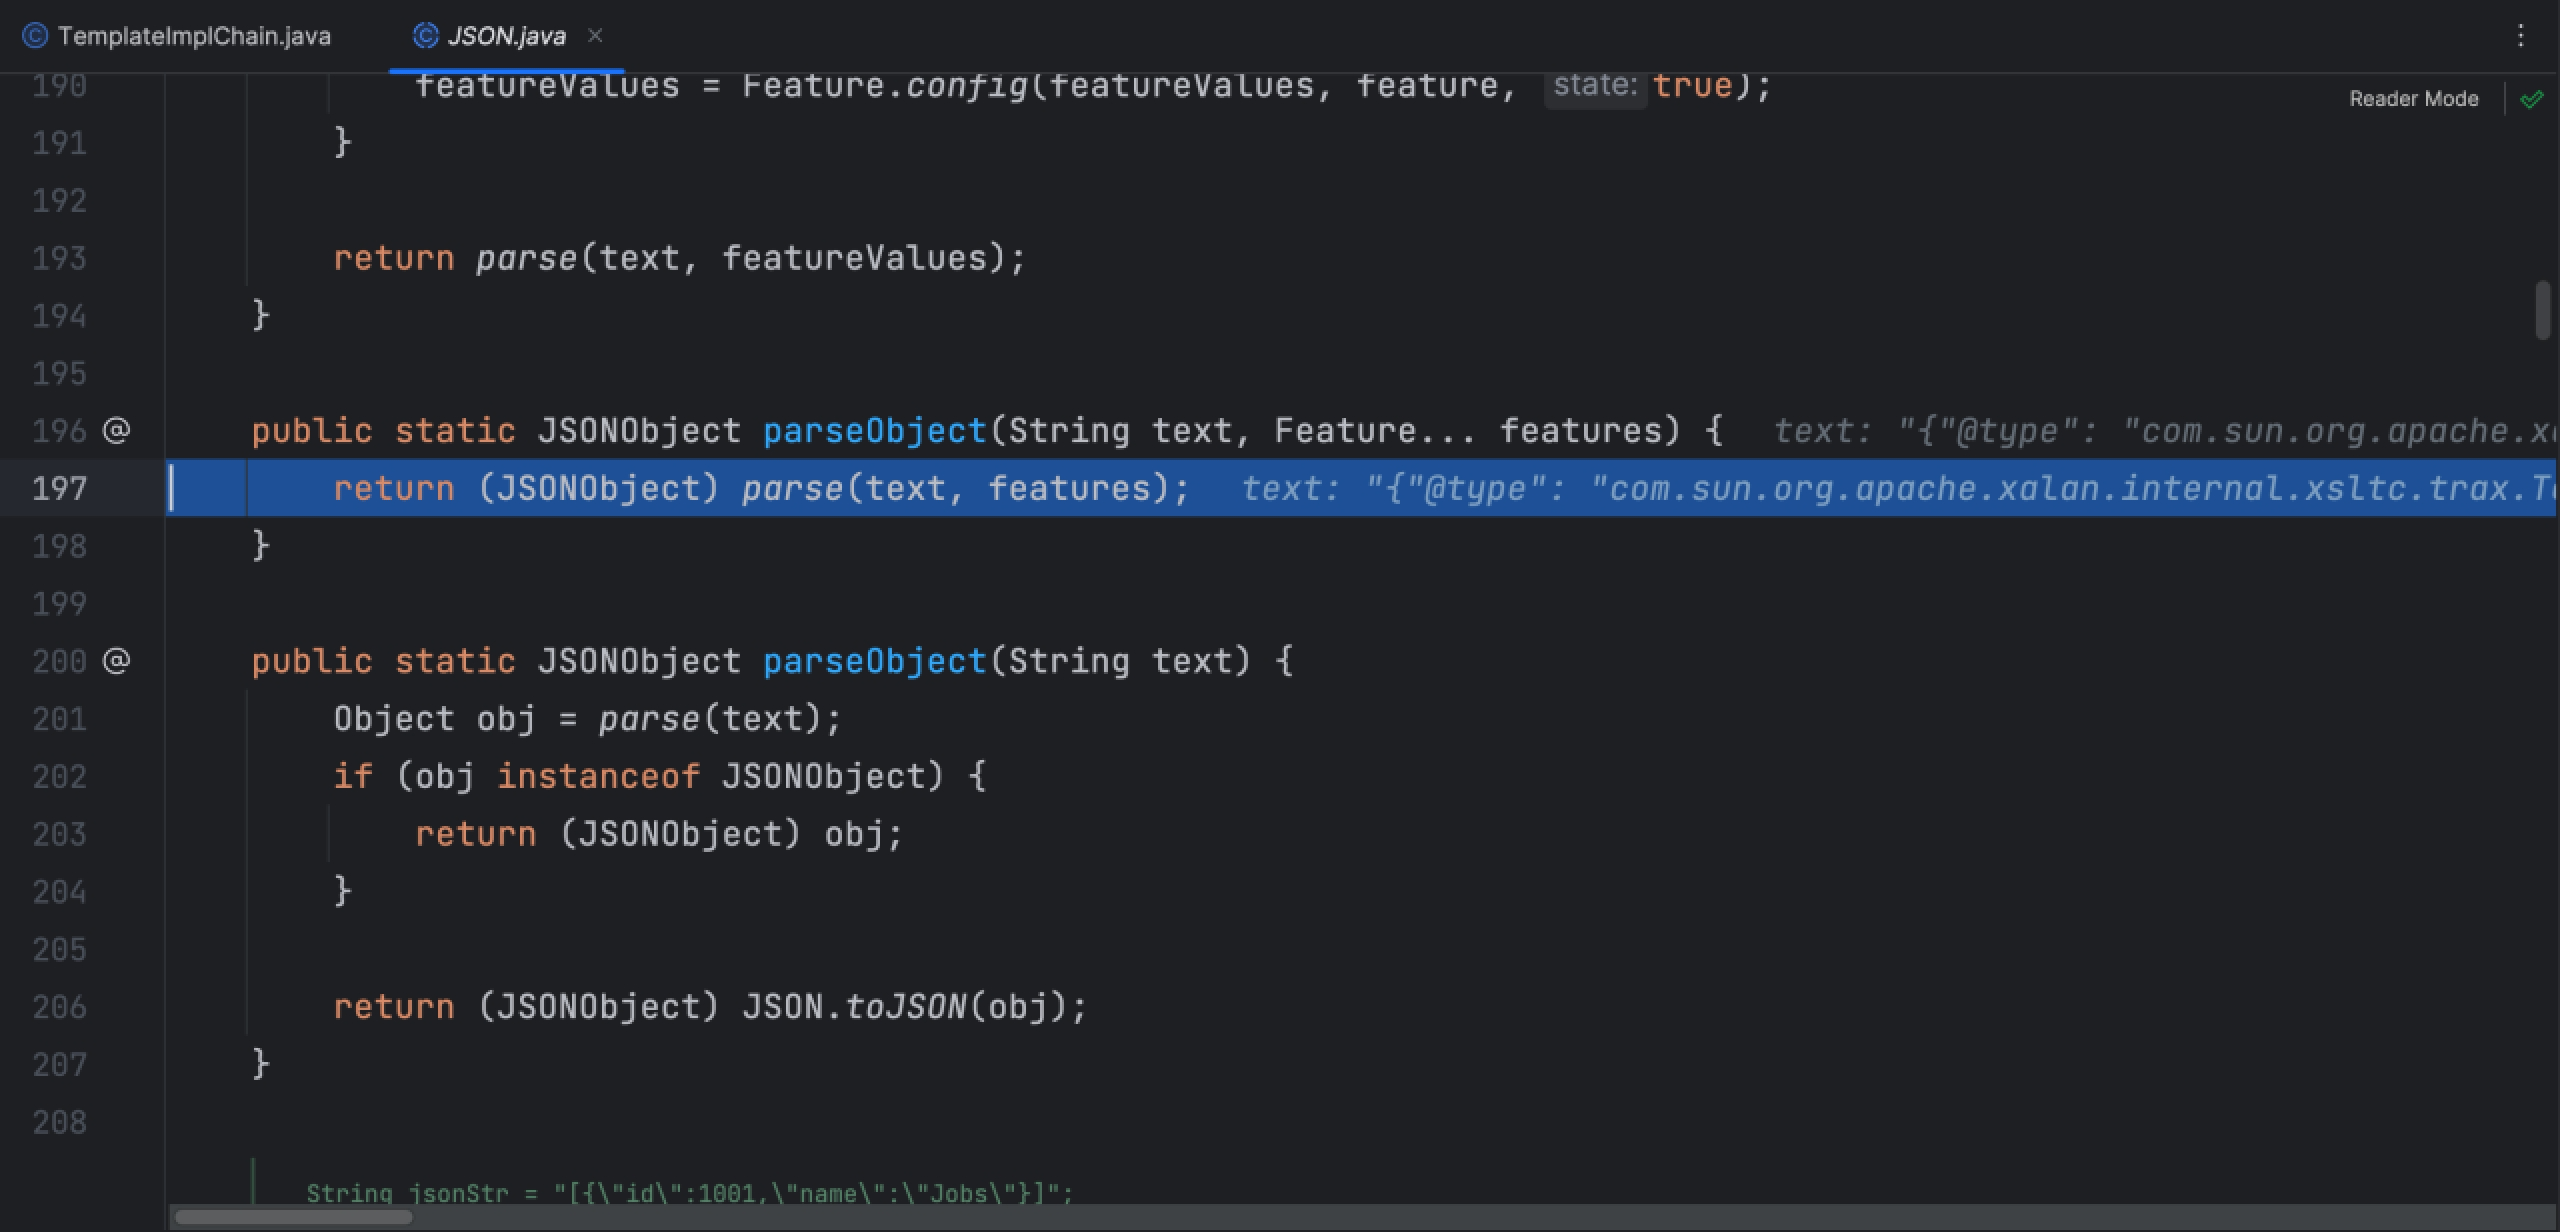Click 'features' argument on line 197

point(1069,489)
